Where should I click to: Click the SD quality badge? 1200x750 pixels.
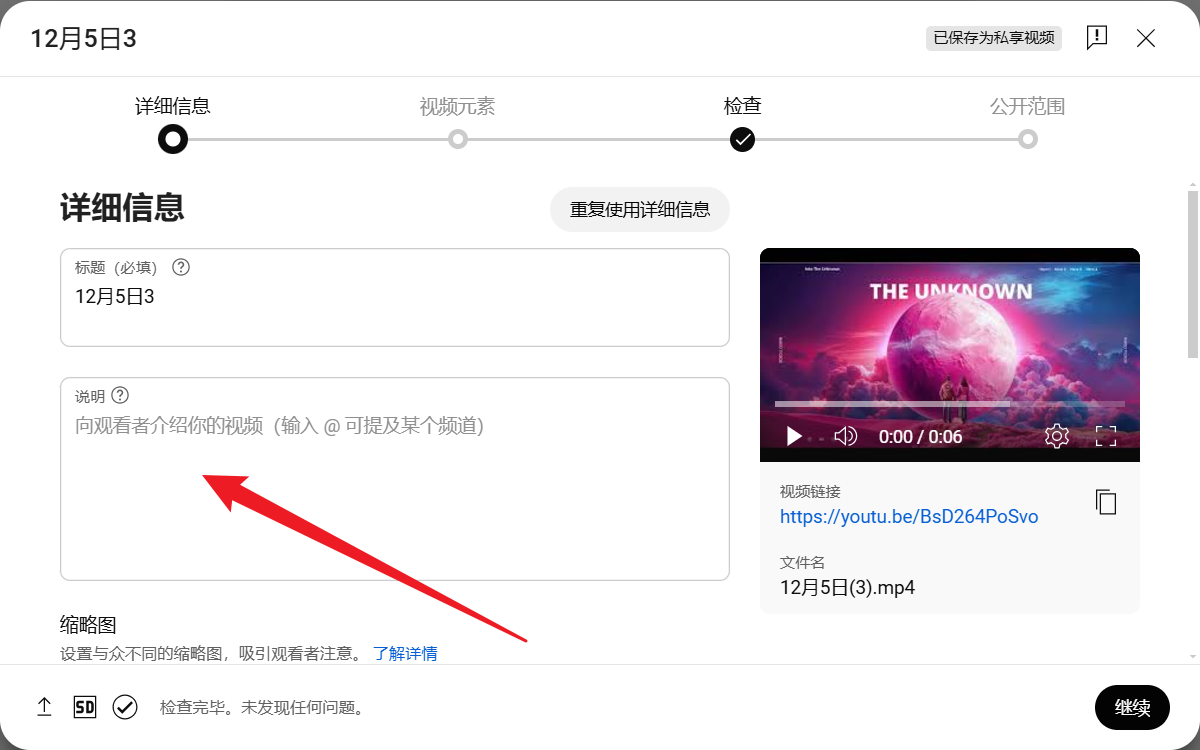[85, 707]
